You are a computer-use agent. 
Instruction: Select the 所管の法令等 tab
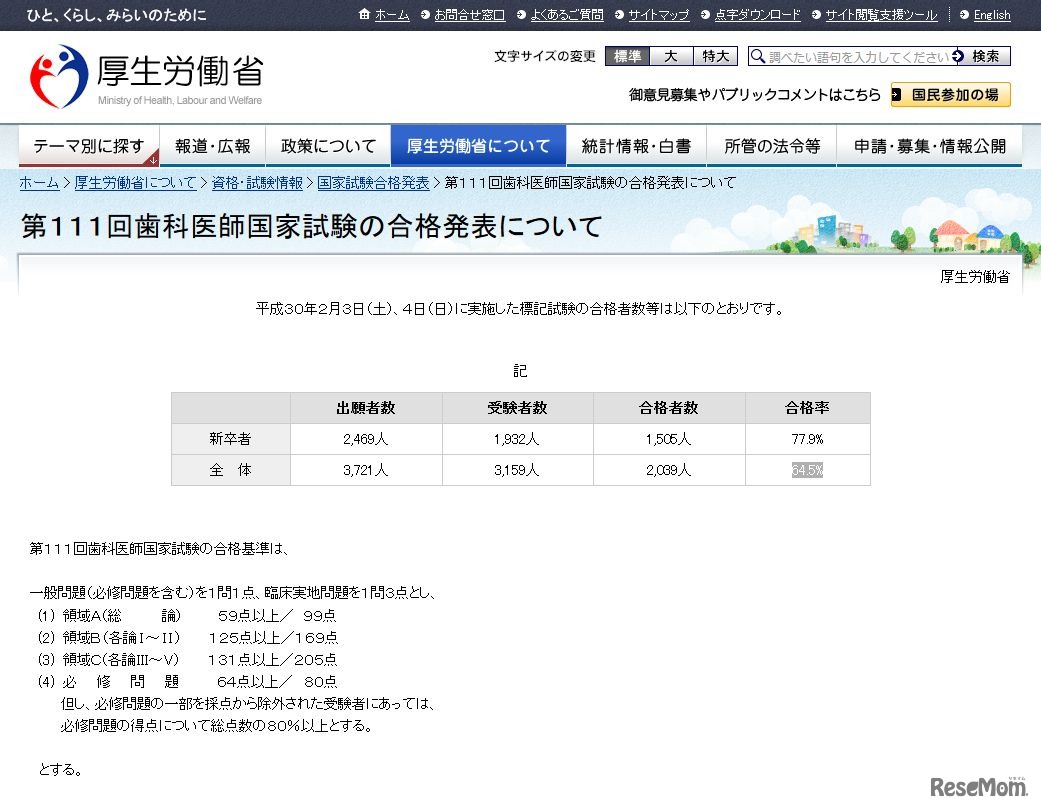coord(773,145)
